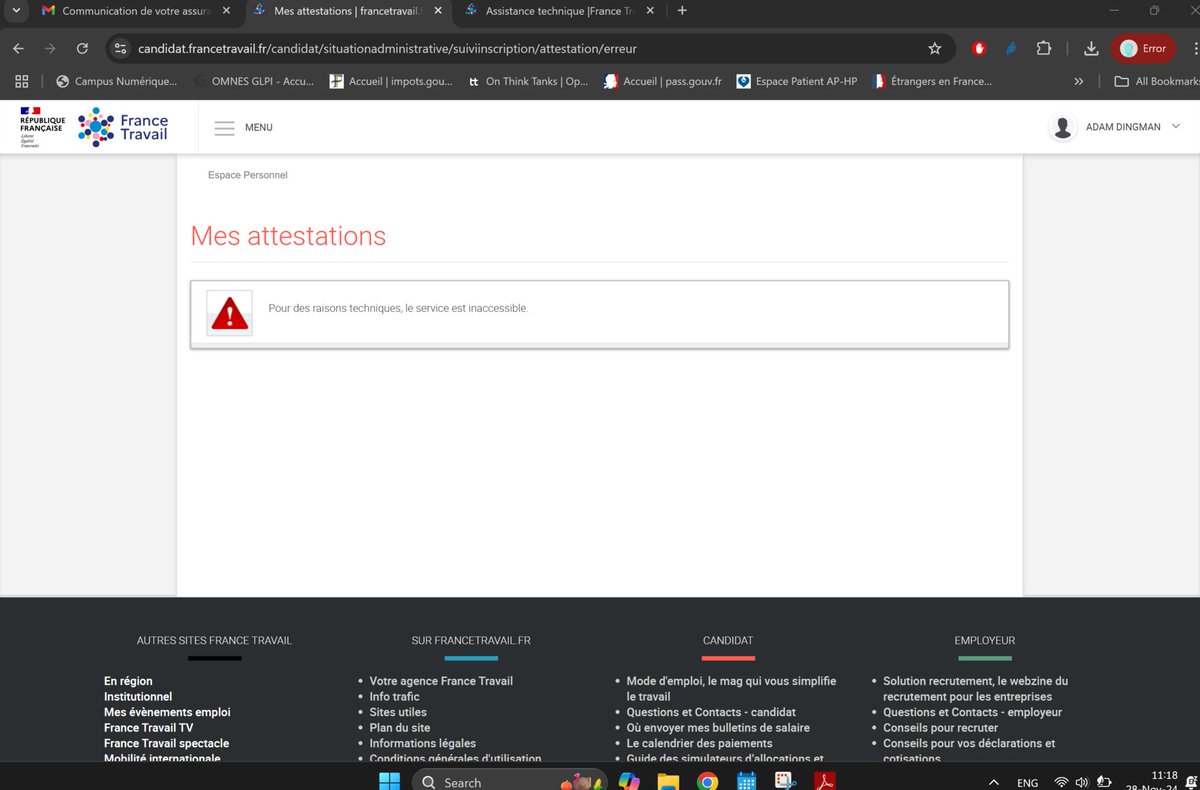Open the Calendar app on the taskbar

(746, 781)
